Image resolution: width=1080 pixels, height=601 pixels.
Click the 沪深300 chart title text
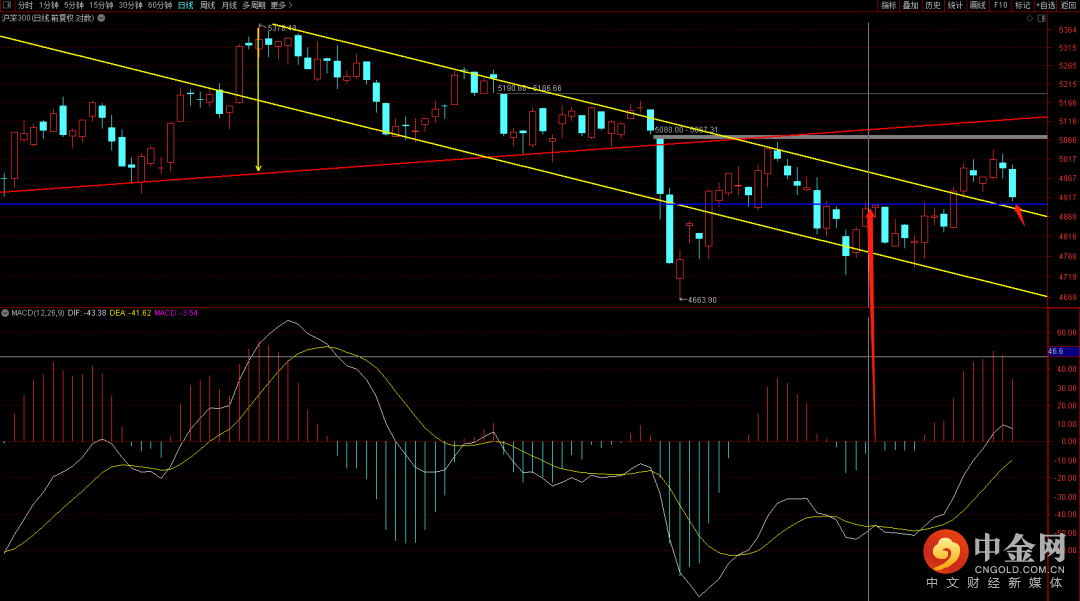pyautogui.click(x=48, y=18)
